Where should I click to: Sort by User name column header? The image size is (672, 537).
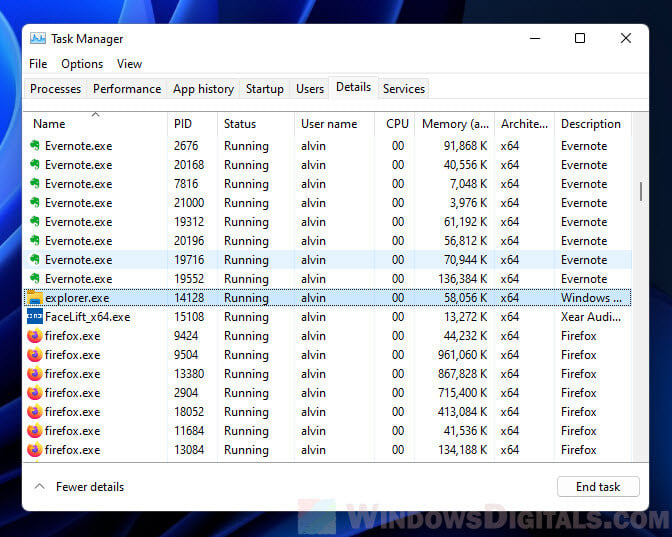click(334, 124)
